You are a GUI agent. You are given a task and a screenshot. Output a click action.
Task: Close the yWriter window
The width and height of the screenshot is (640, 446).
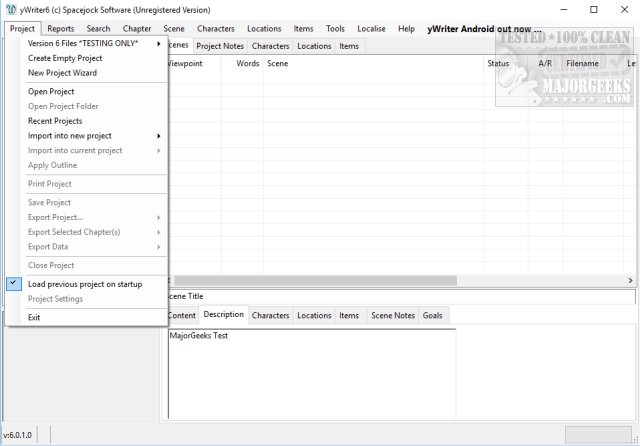click(624, 10)
